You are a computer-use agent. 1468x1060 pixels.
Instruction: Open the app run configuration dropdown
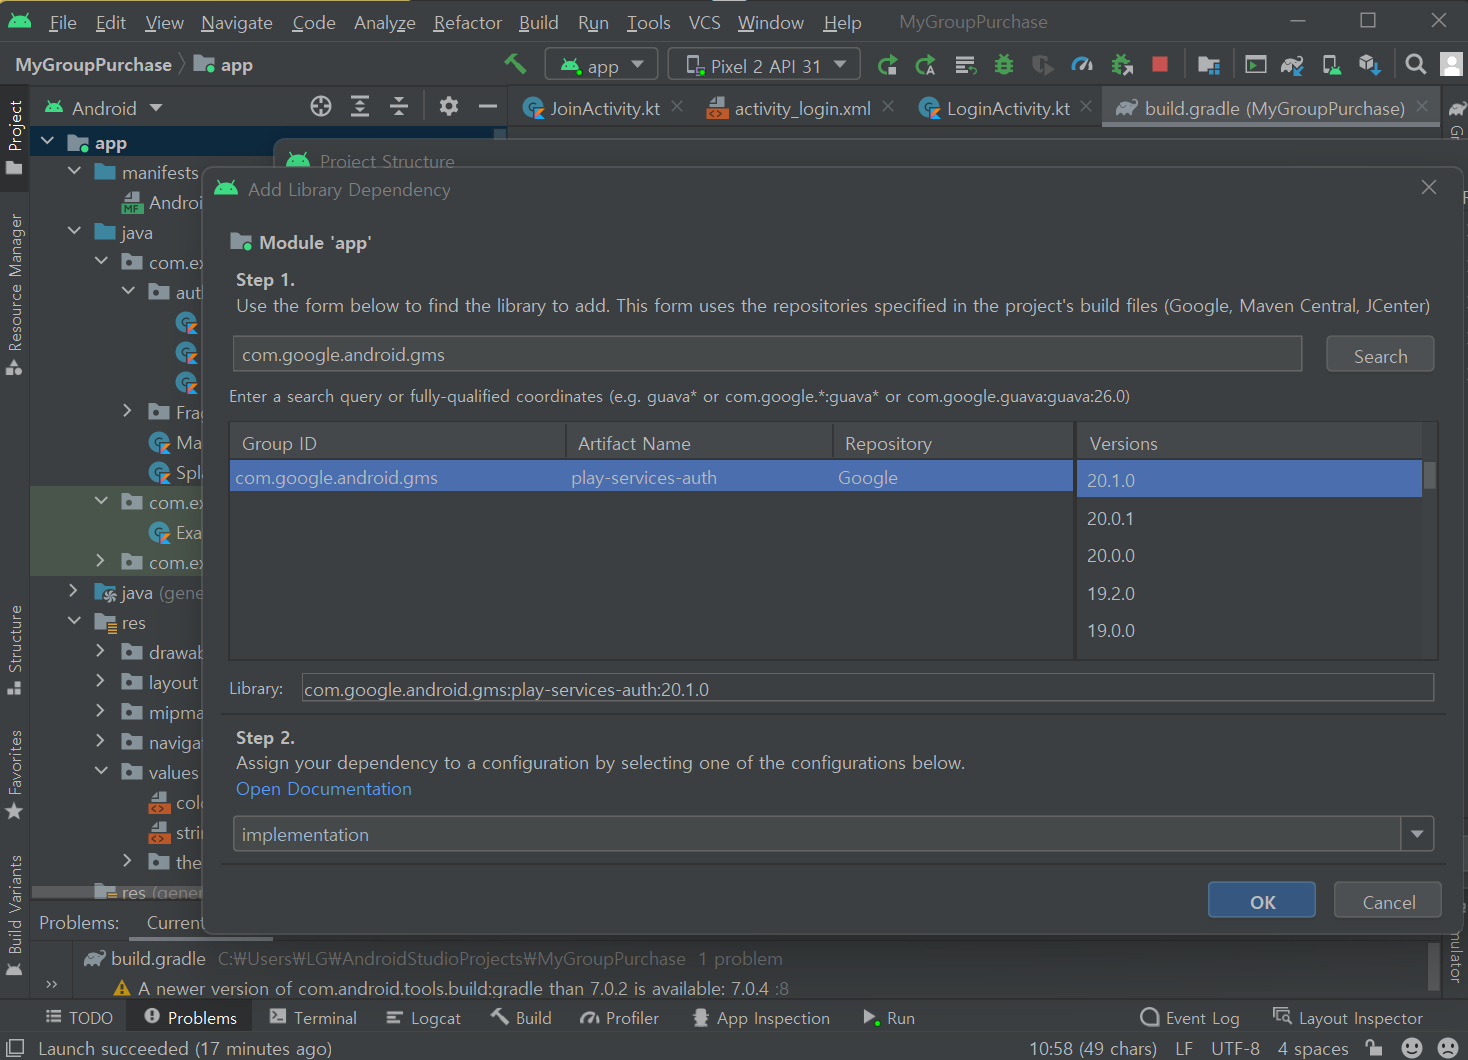(601, 65)
